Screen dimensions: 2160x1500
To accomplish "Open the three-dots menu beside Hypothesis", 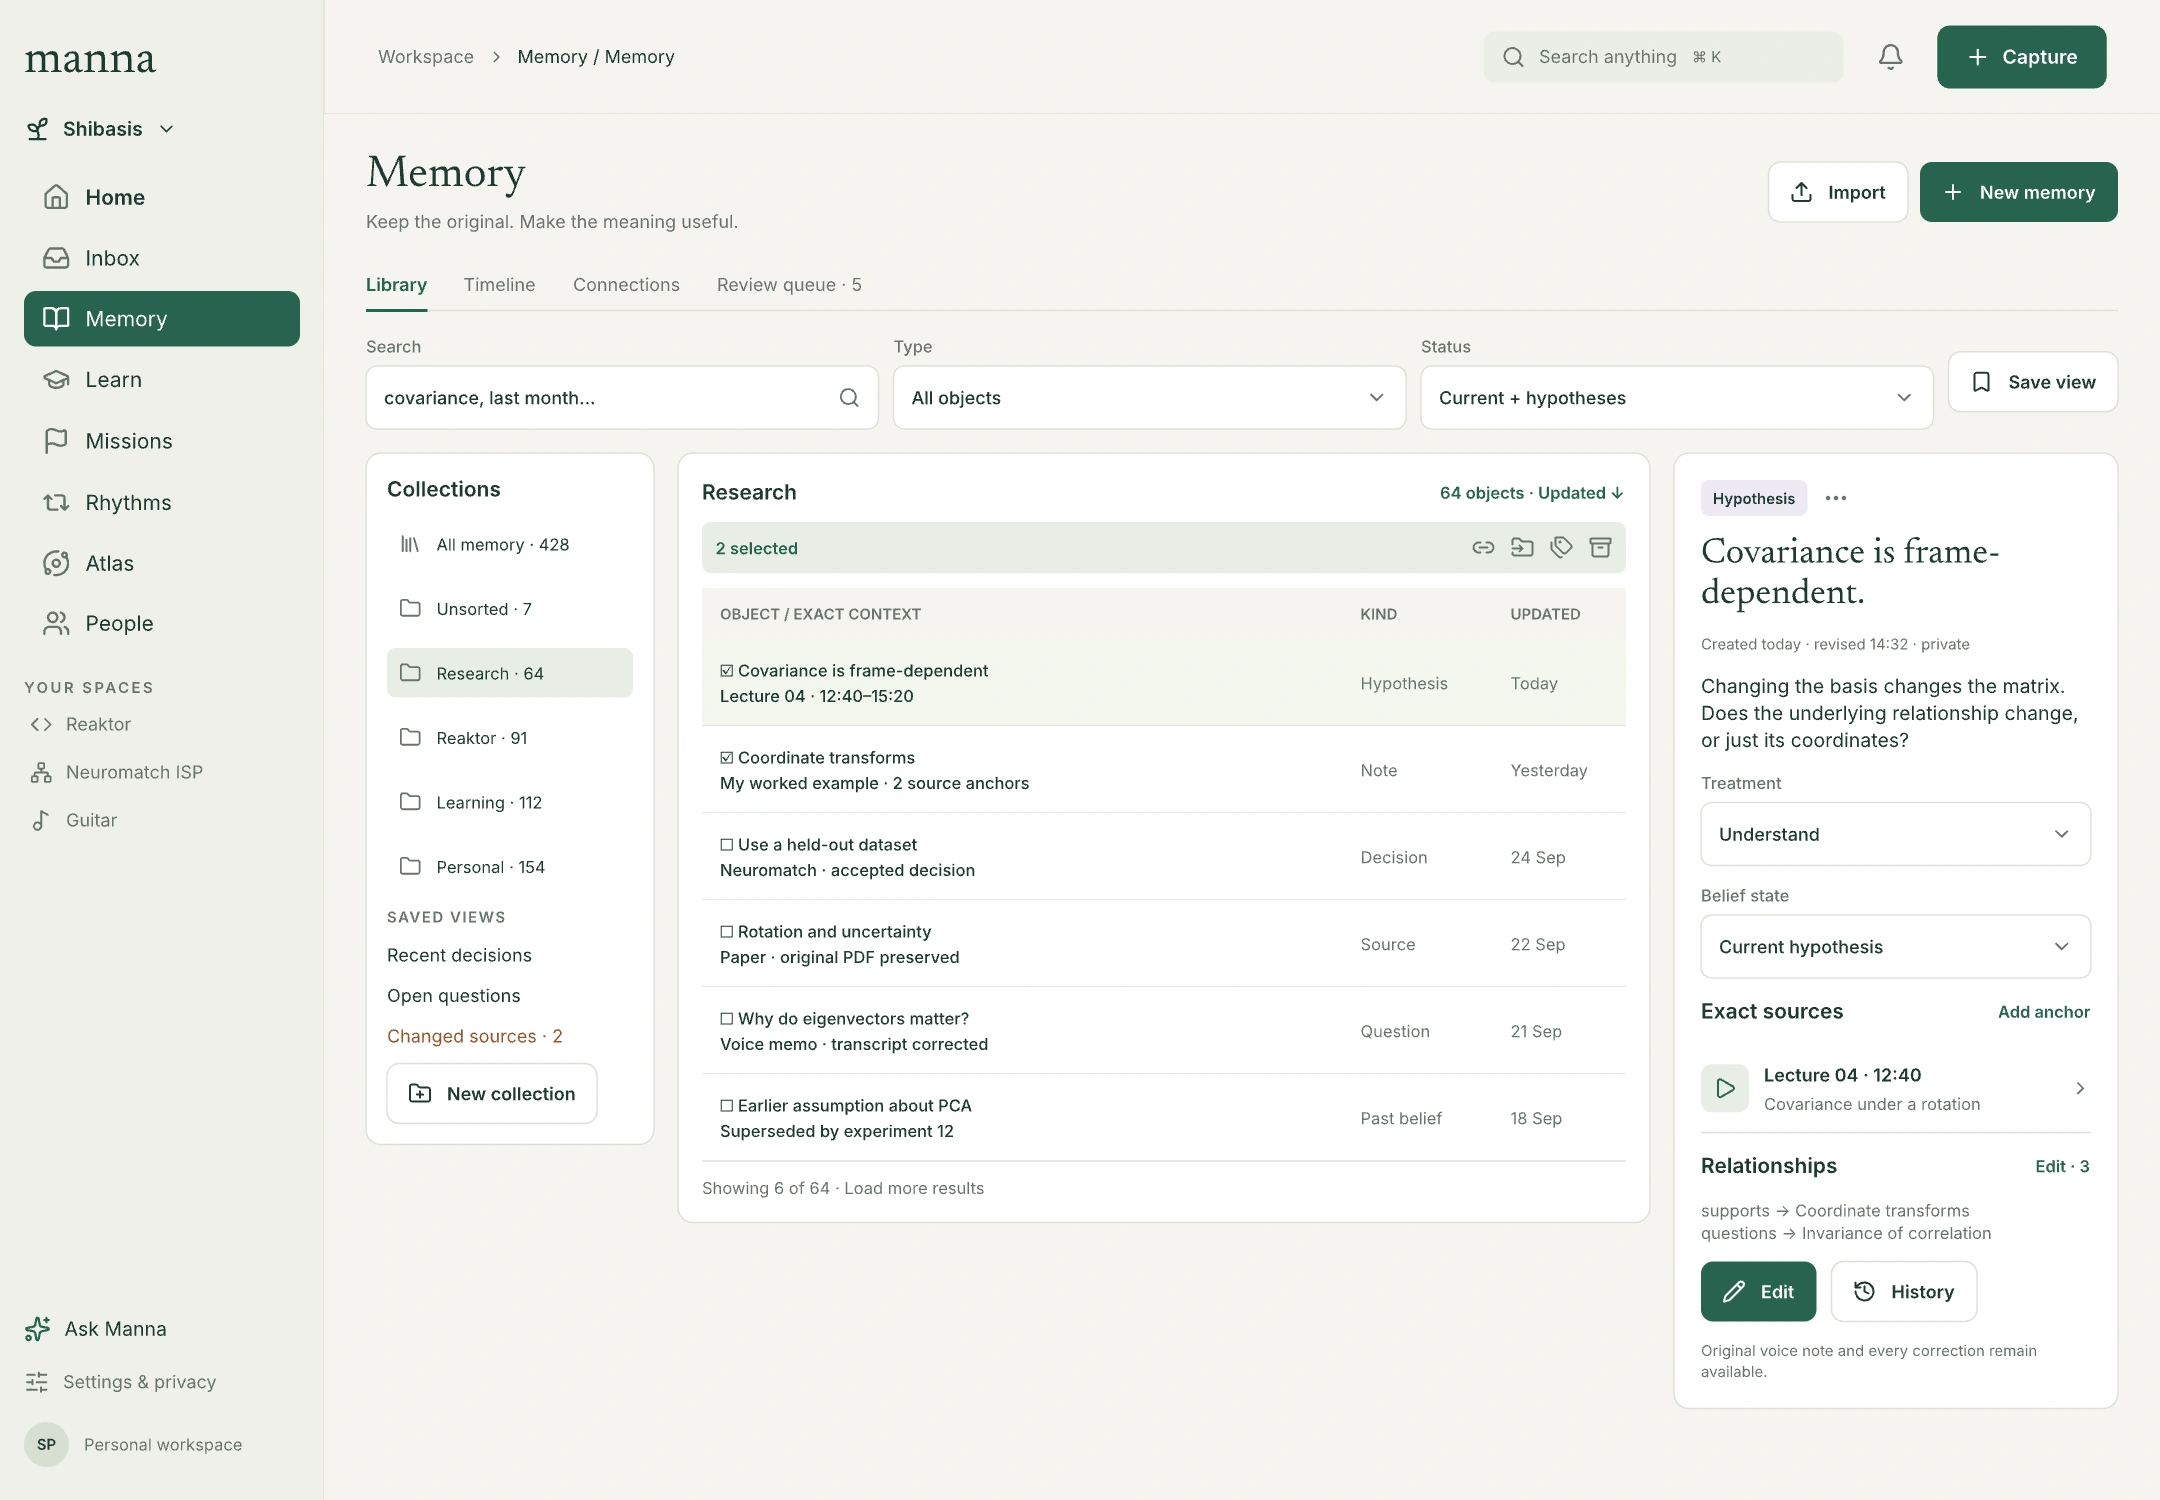I will click(x=1836, y=498).
